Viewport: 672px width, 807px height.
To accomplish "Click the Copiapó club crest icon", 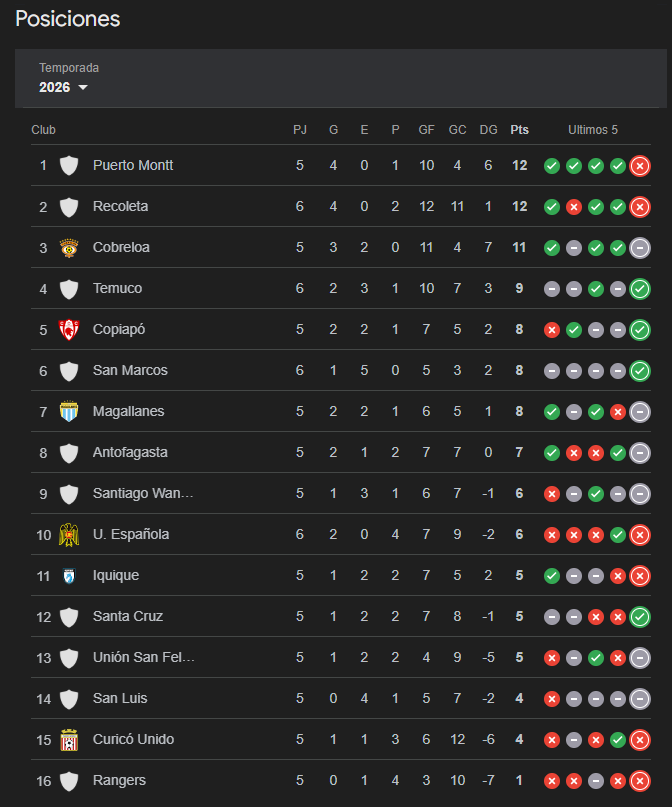I will [69, 329].
